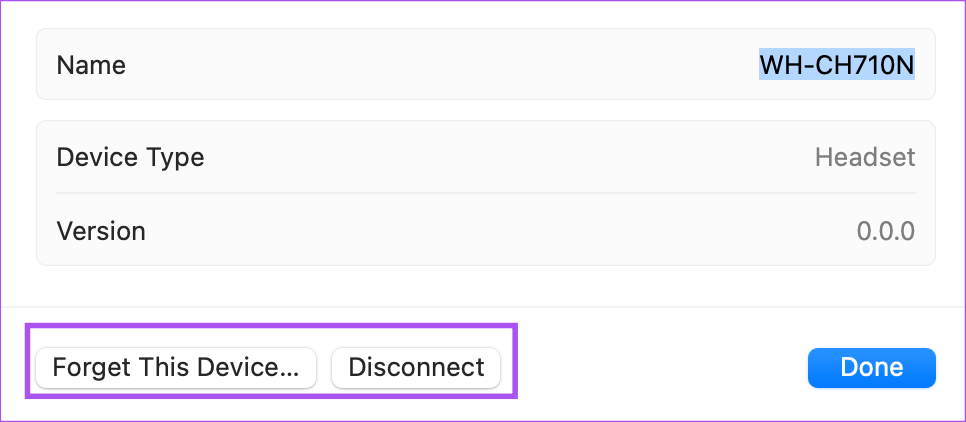Click the Forget This Device… button
Screen dimensions: 966x422
[x=176, y=368]
